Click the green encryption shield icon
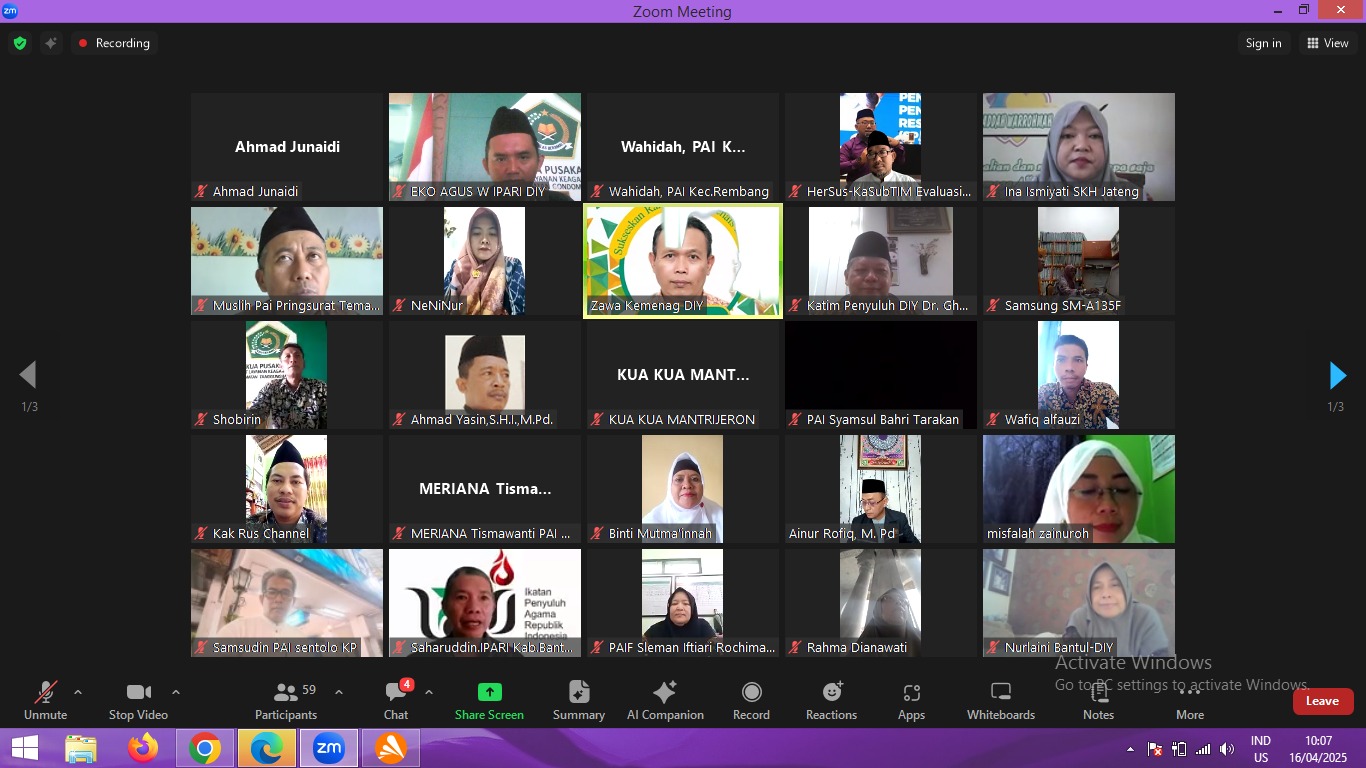Viewport: 1366px width, 768px height. tap(20, 43)
